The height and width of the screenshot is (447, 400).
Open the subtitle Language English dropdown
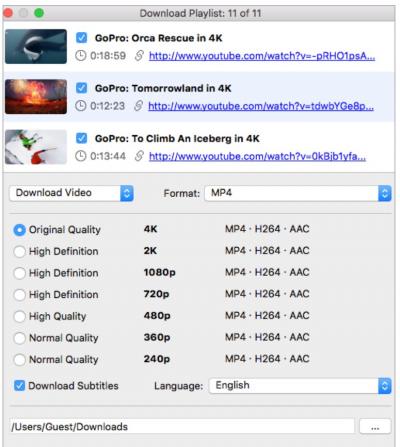pos(300,386)
